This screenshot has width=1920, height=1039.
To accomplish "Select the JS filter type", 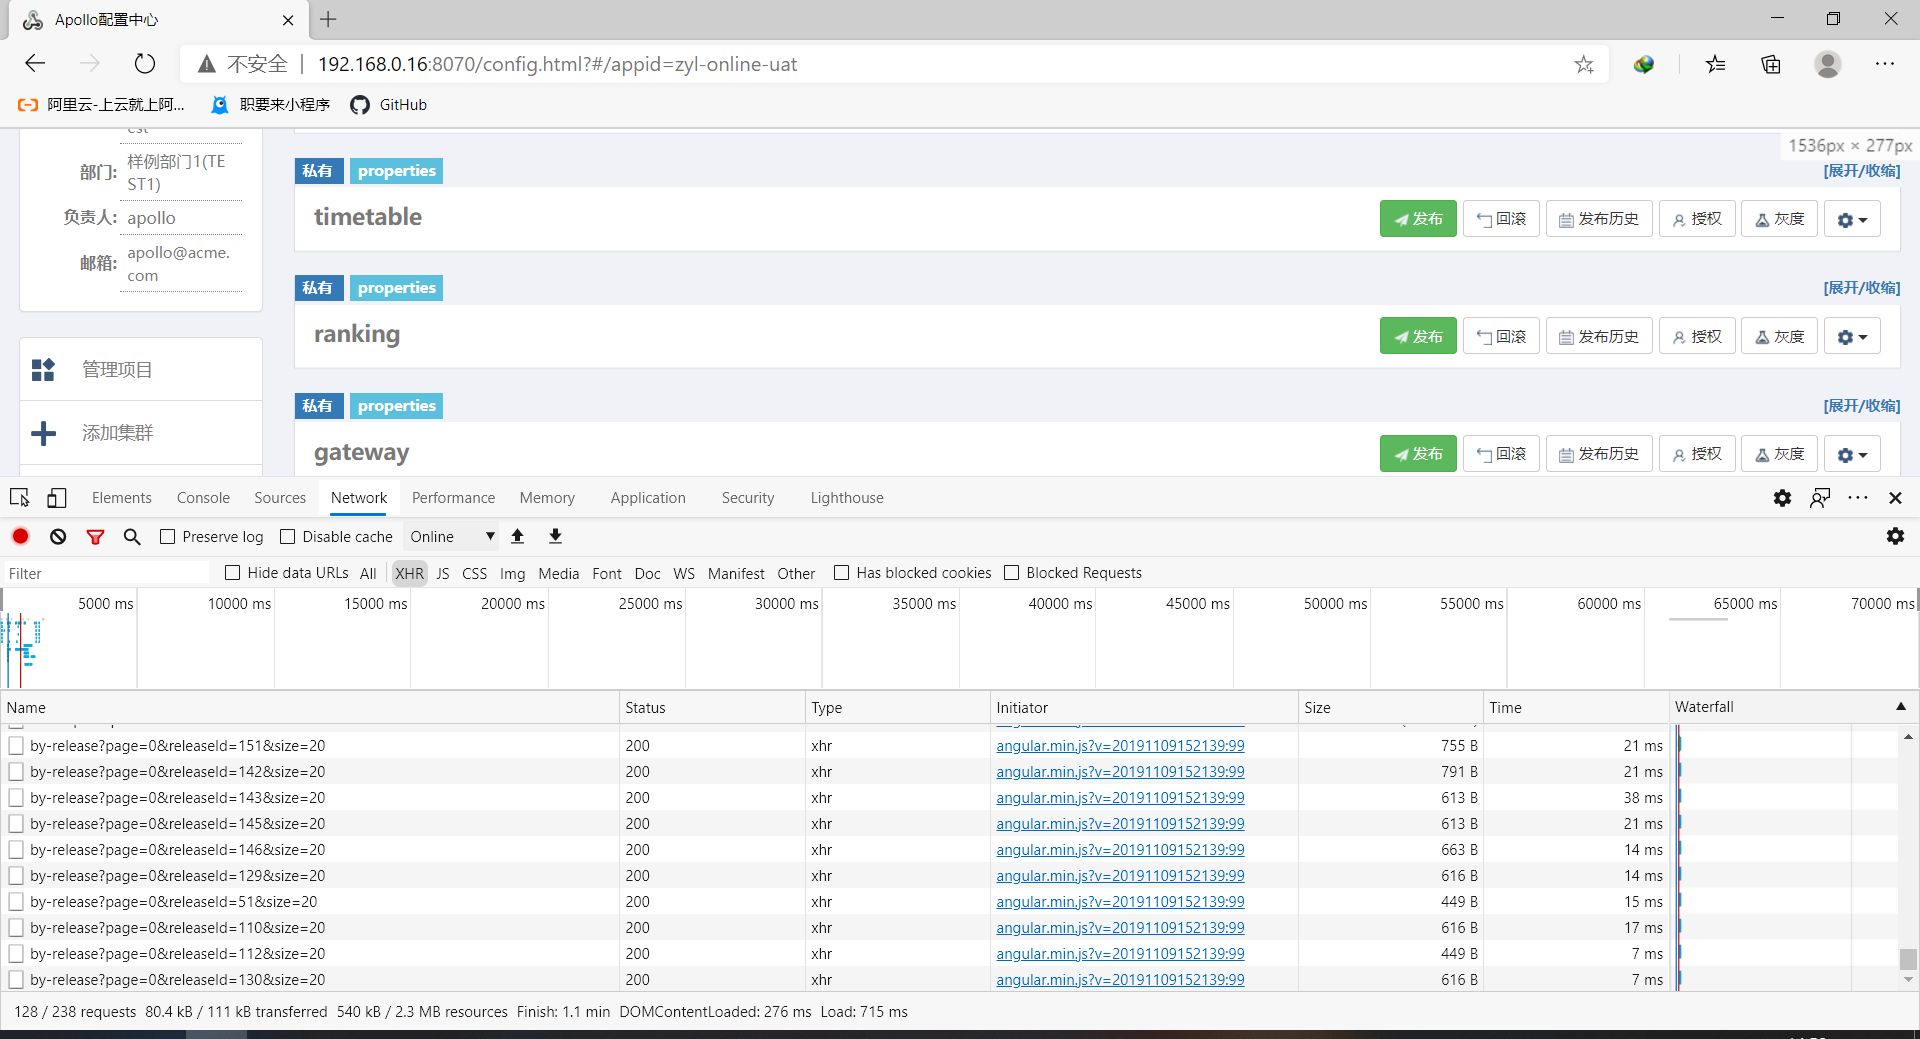I will (x=443, y=574).
